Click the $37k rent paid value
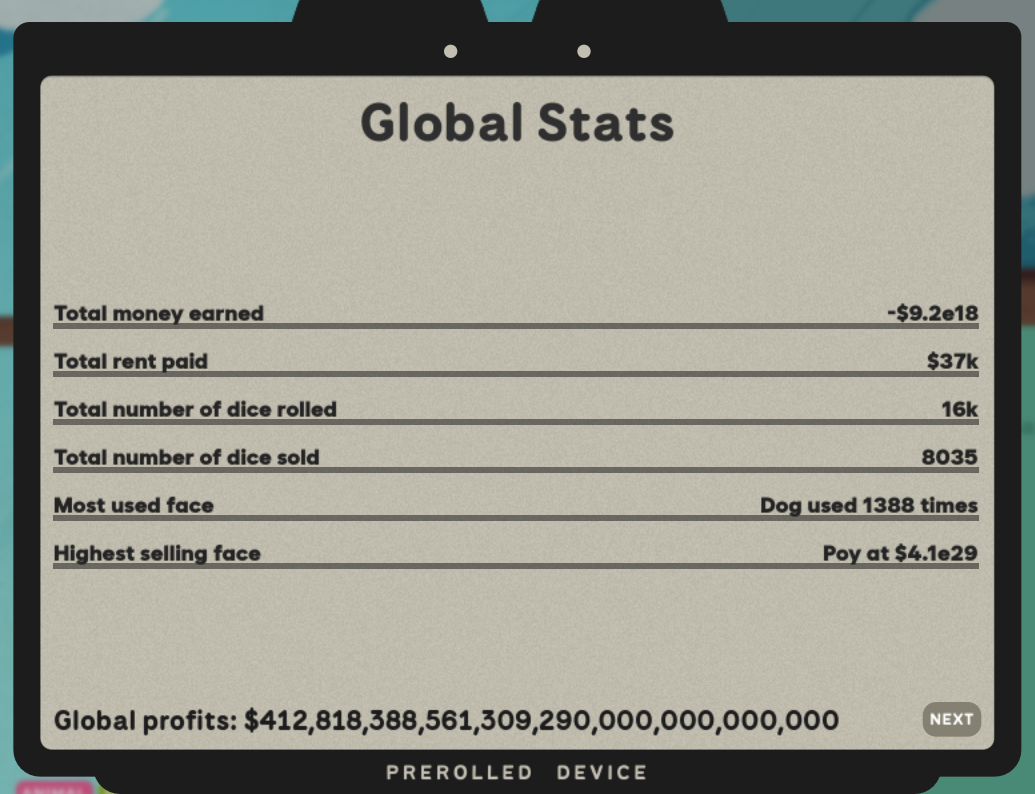 (952, 361)
